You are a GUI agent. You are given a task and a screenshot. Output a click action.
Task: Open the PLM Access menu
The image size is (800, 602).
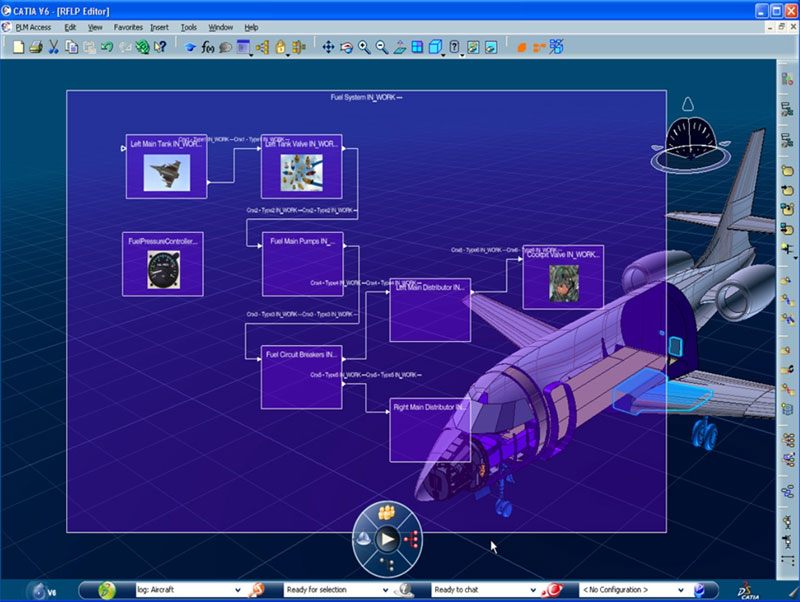coord(33,28)
